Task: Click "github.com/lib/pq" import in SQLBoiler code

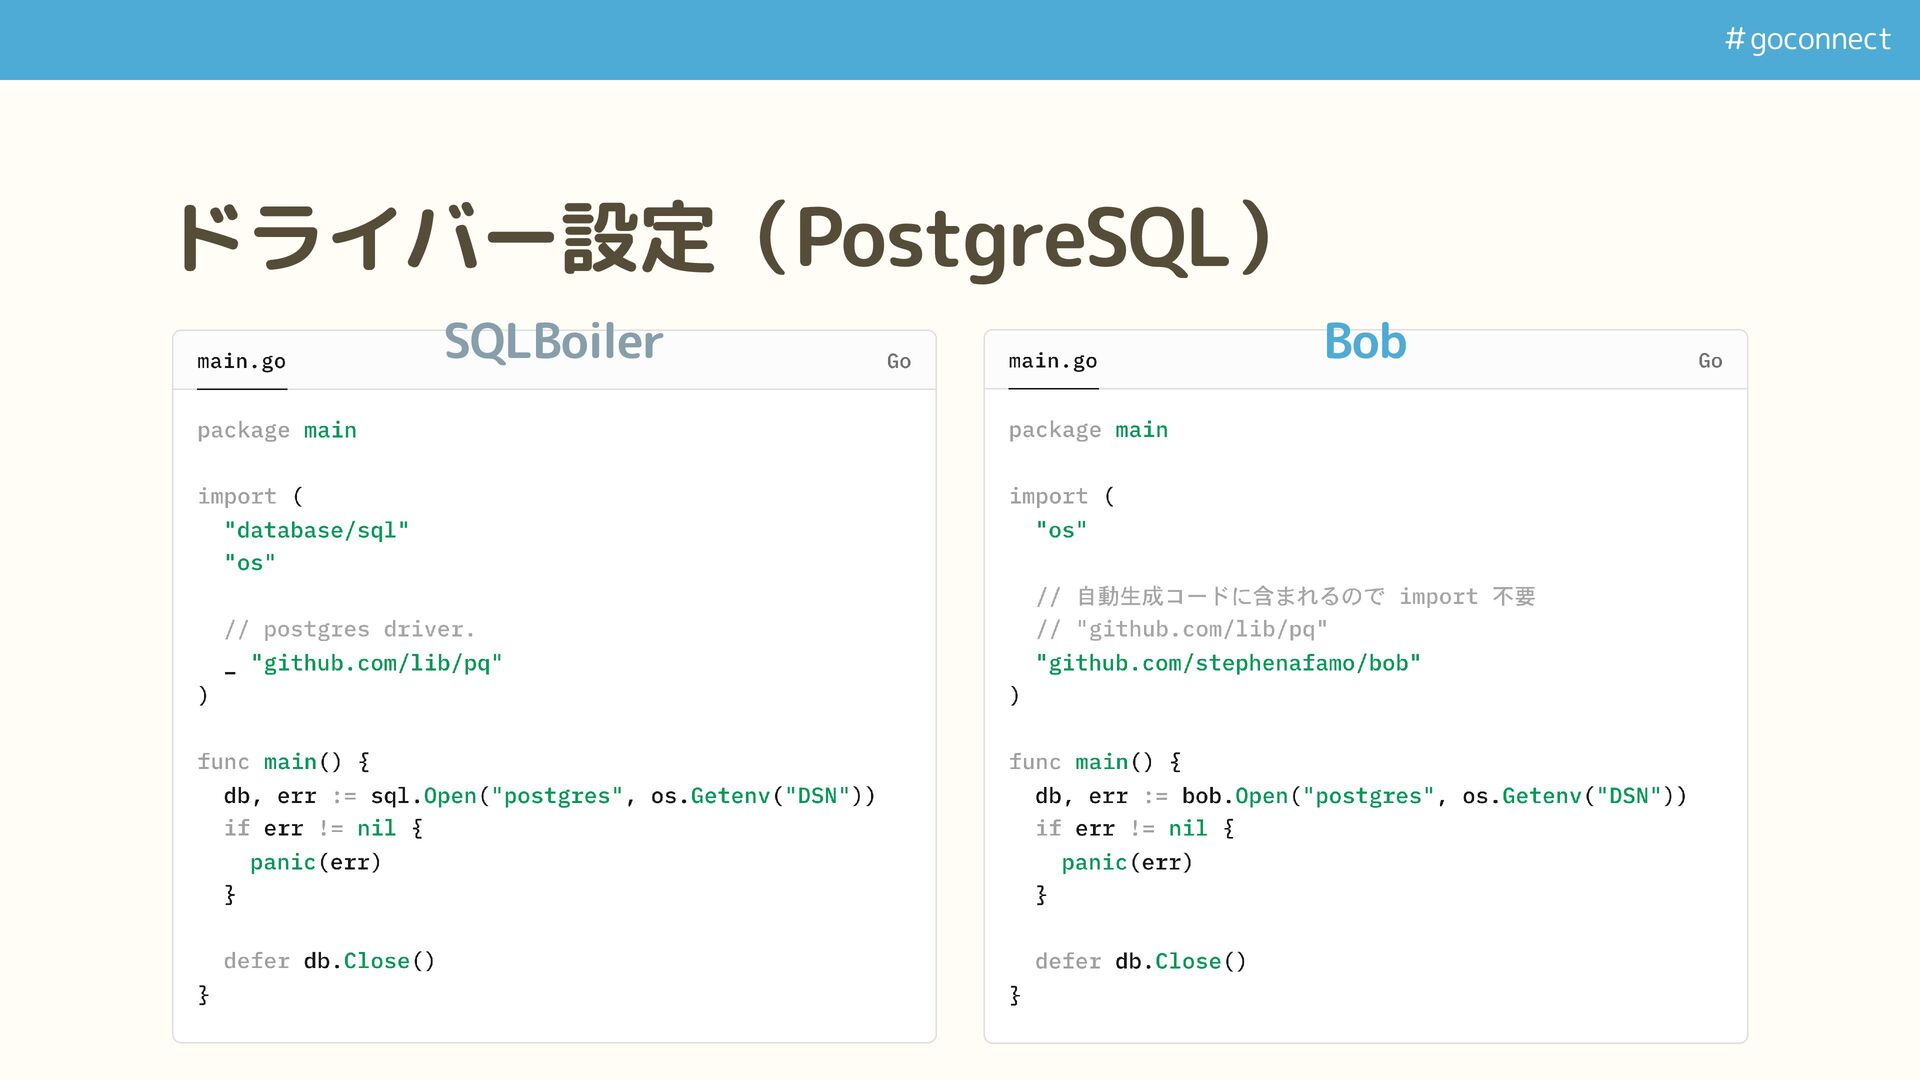Action: click(x=376, y=663)
